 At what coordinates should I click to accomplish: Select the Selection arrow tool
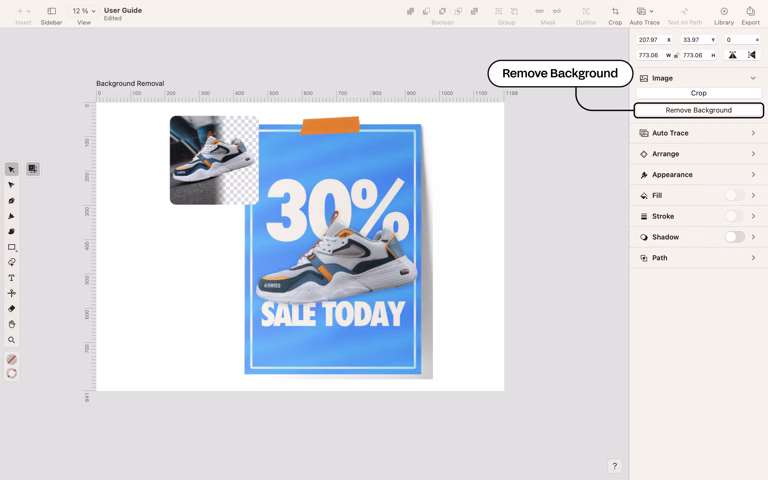[x=12, y=169]
